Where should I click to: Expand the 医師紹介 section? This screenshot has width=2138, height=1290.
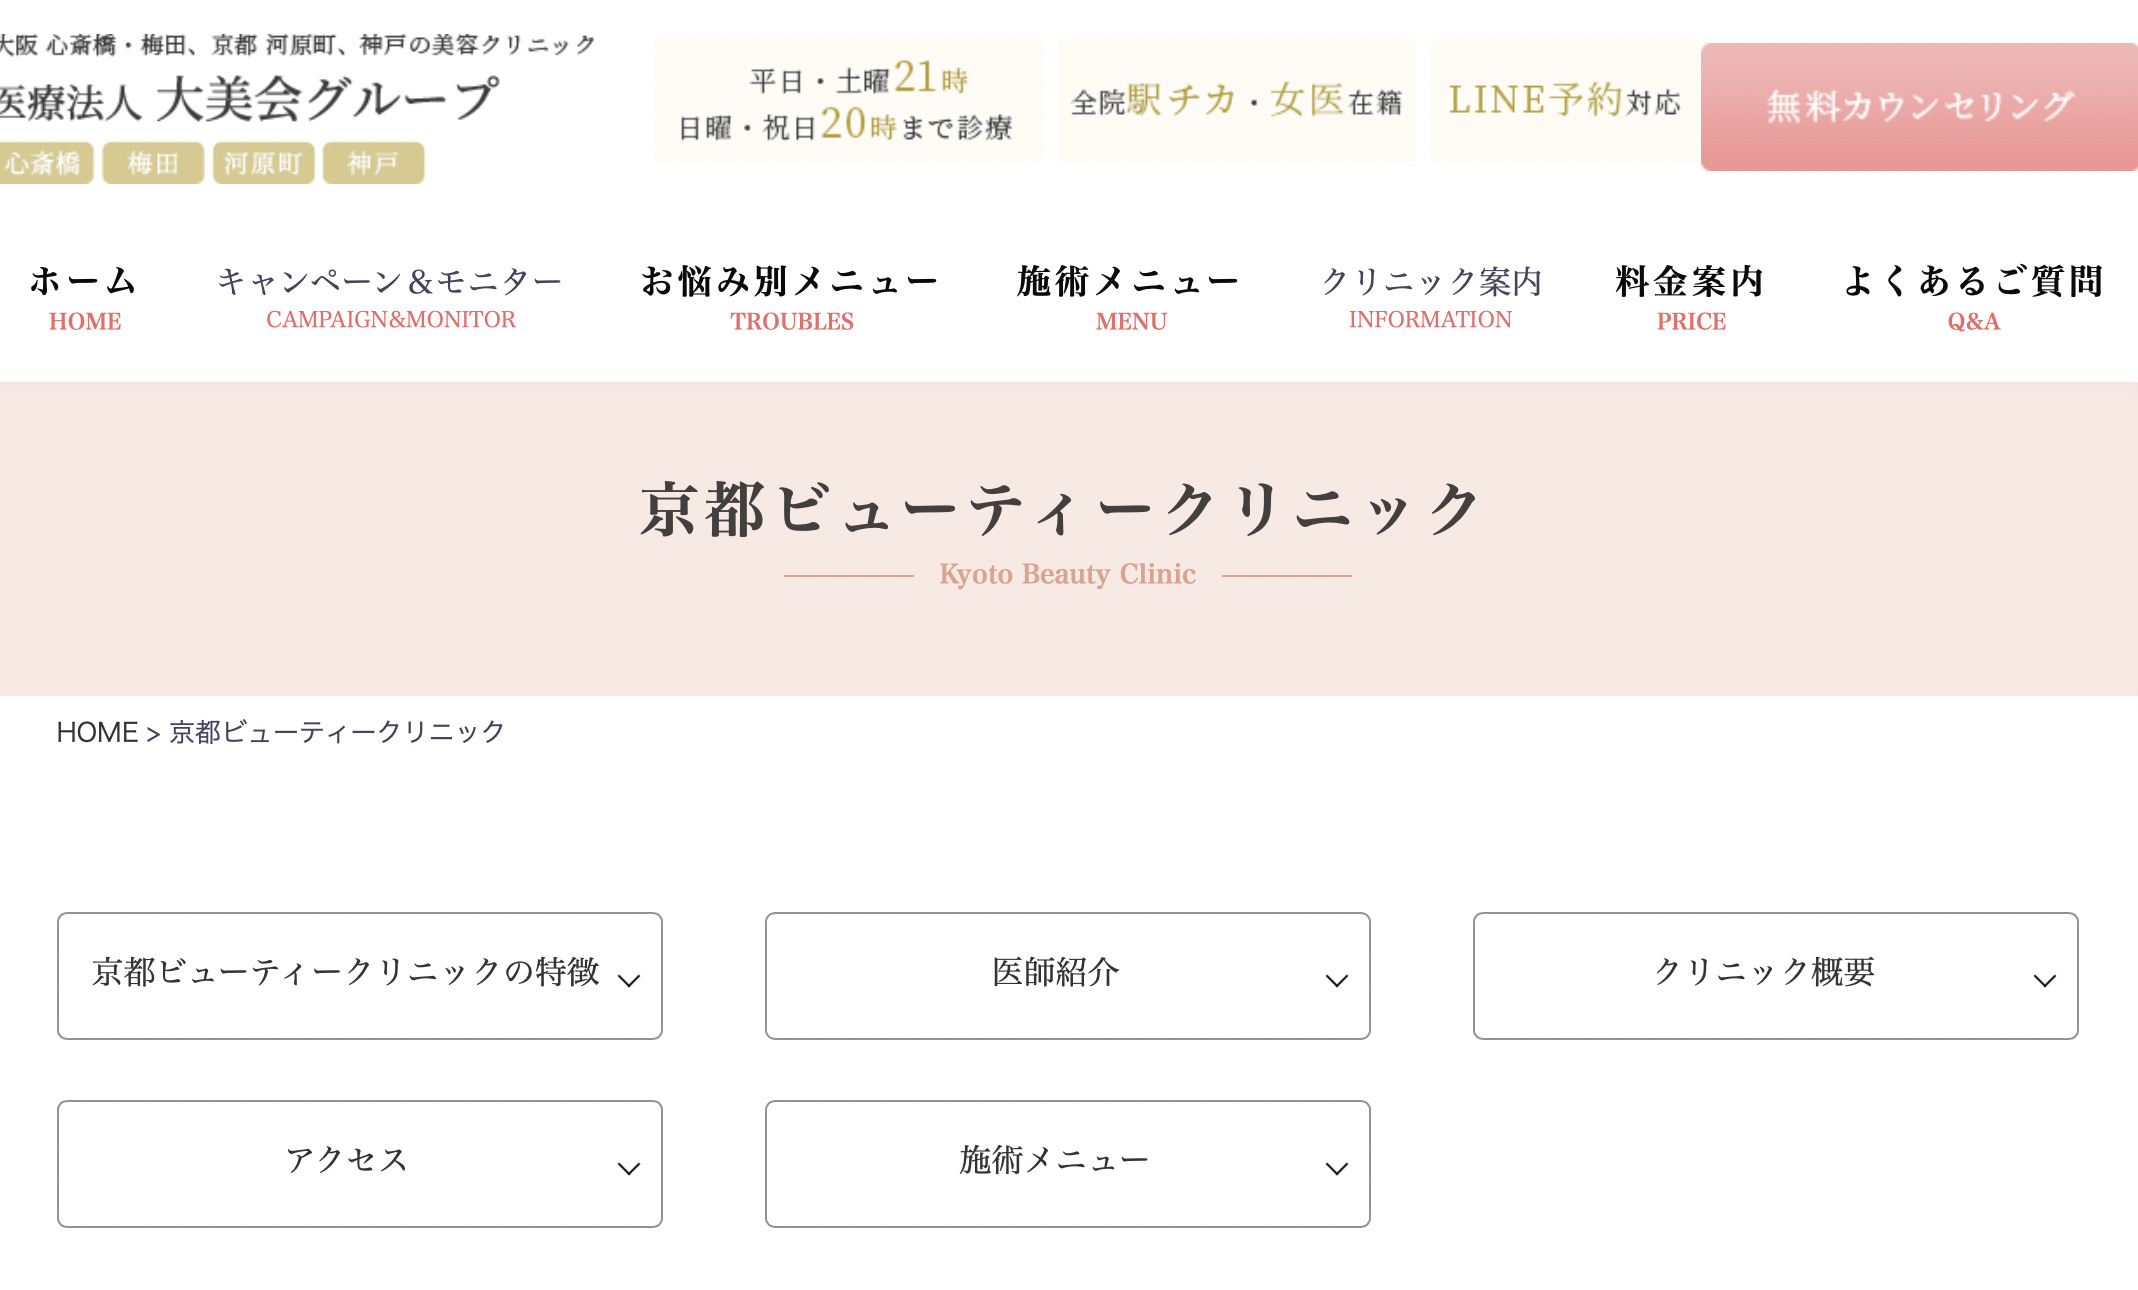[x=1067, y=975]
